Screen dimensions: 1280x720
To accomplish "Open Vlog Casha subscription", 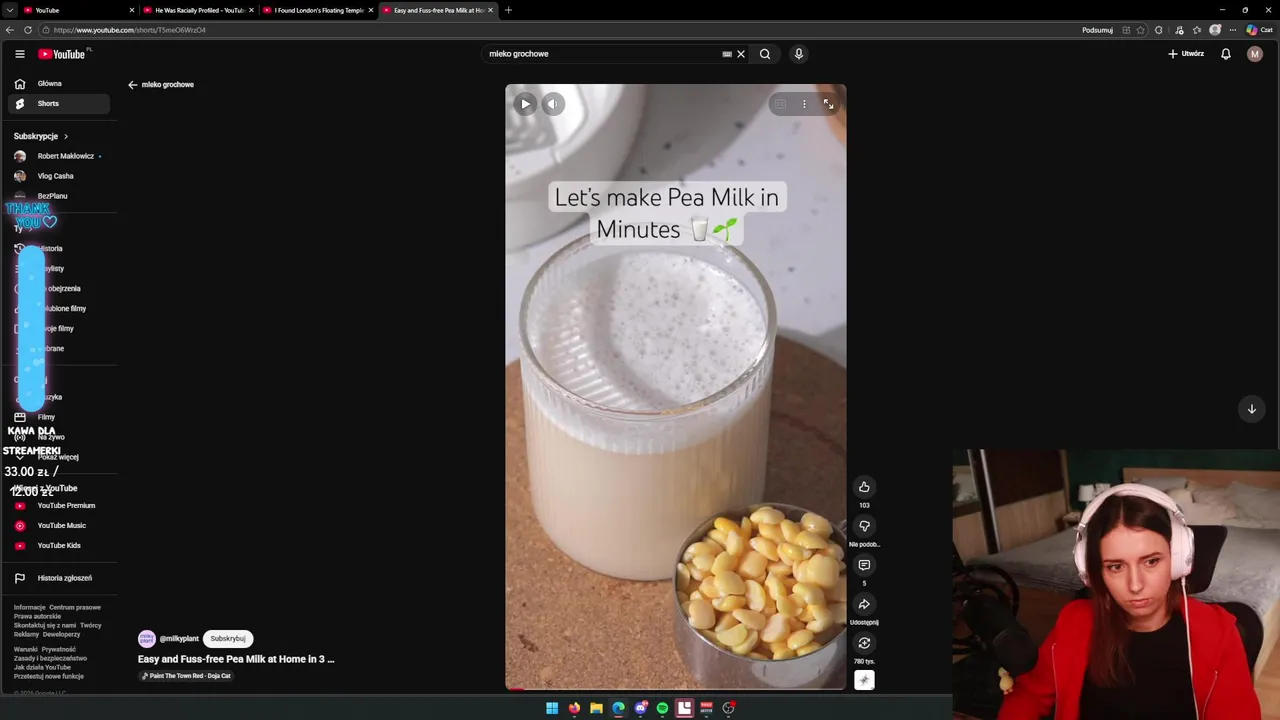I will pos(59,176).
